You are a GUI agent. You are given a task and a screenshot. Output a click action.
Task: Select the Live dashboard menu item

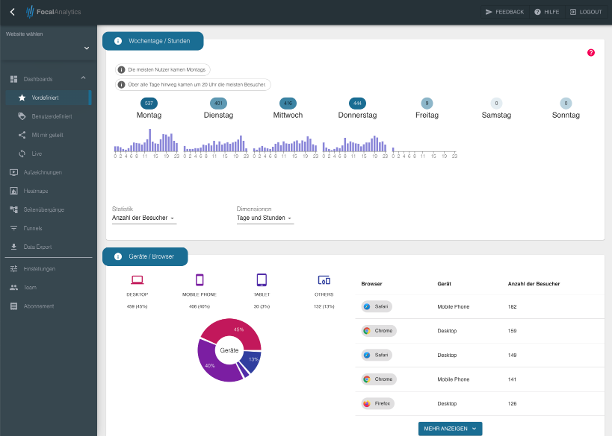tap(36, 153)
